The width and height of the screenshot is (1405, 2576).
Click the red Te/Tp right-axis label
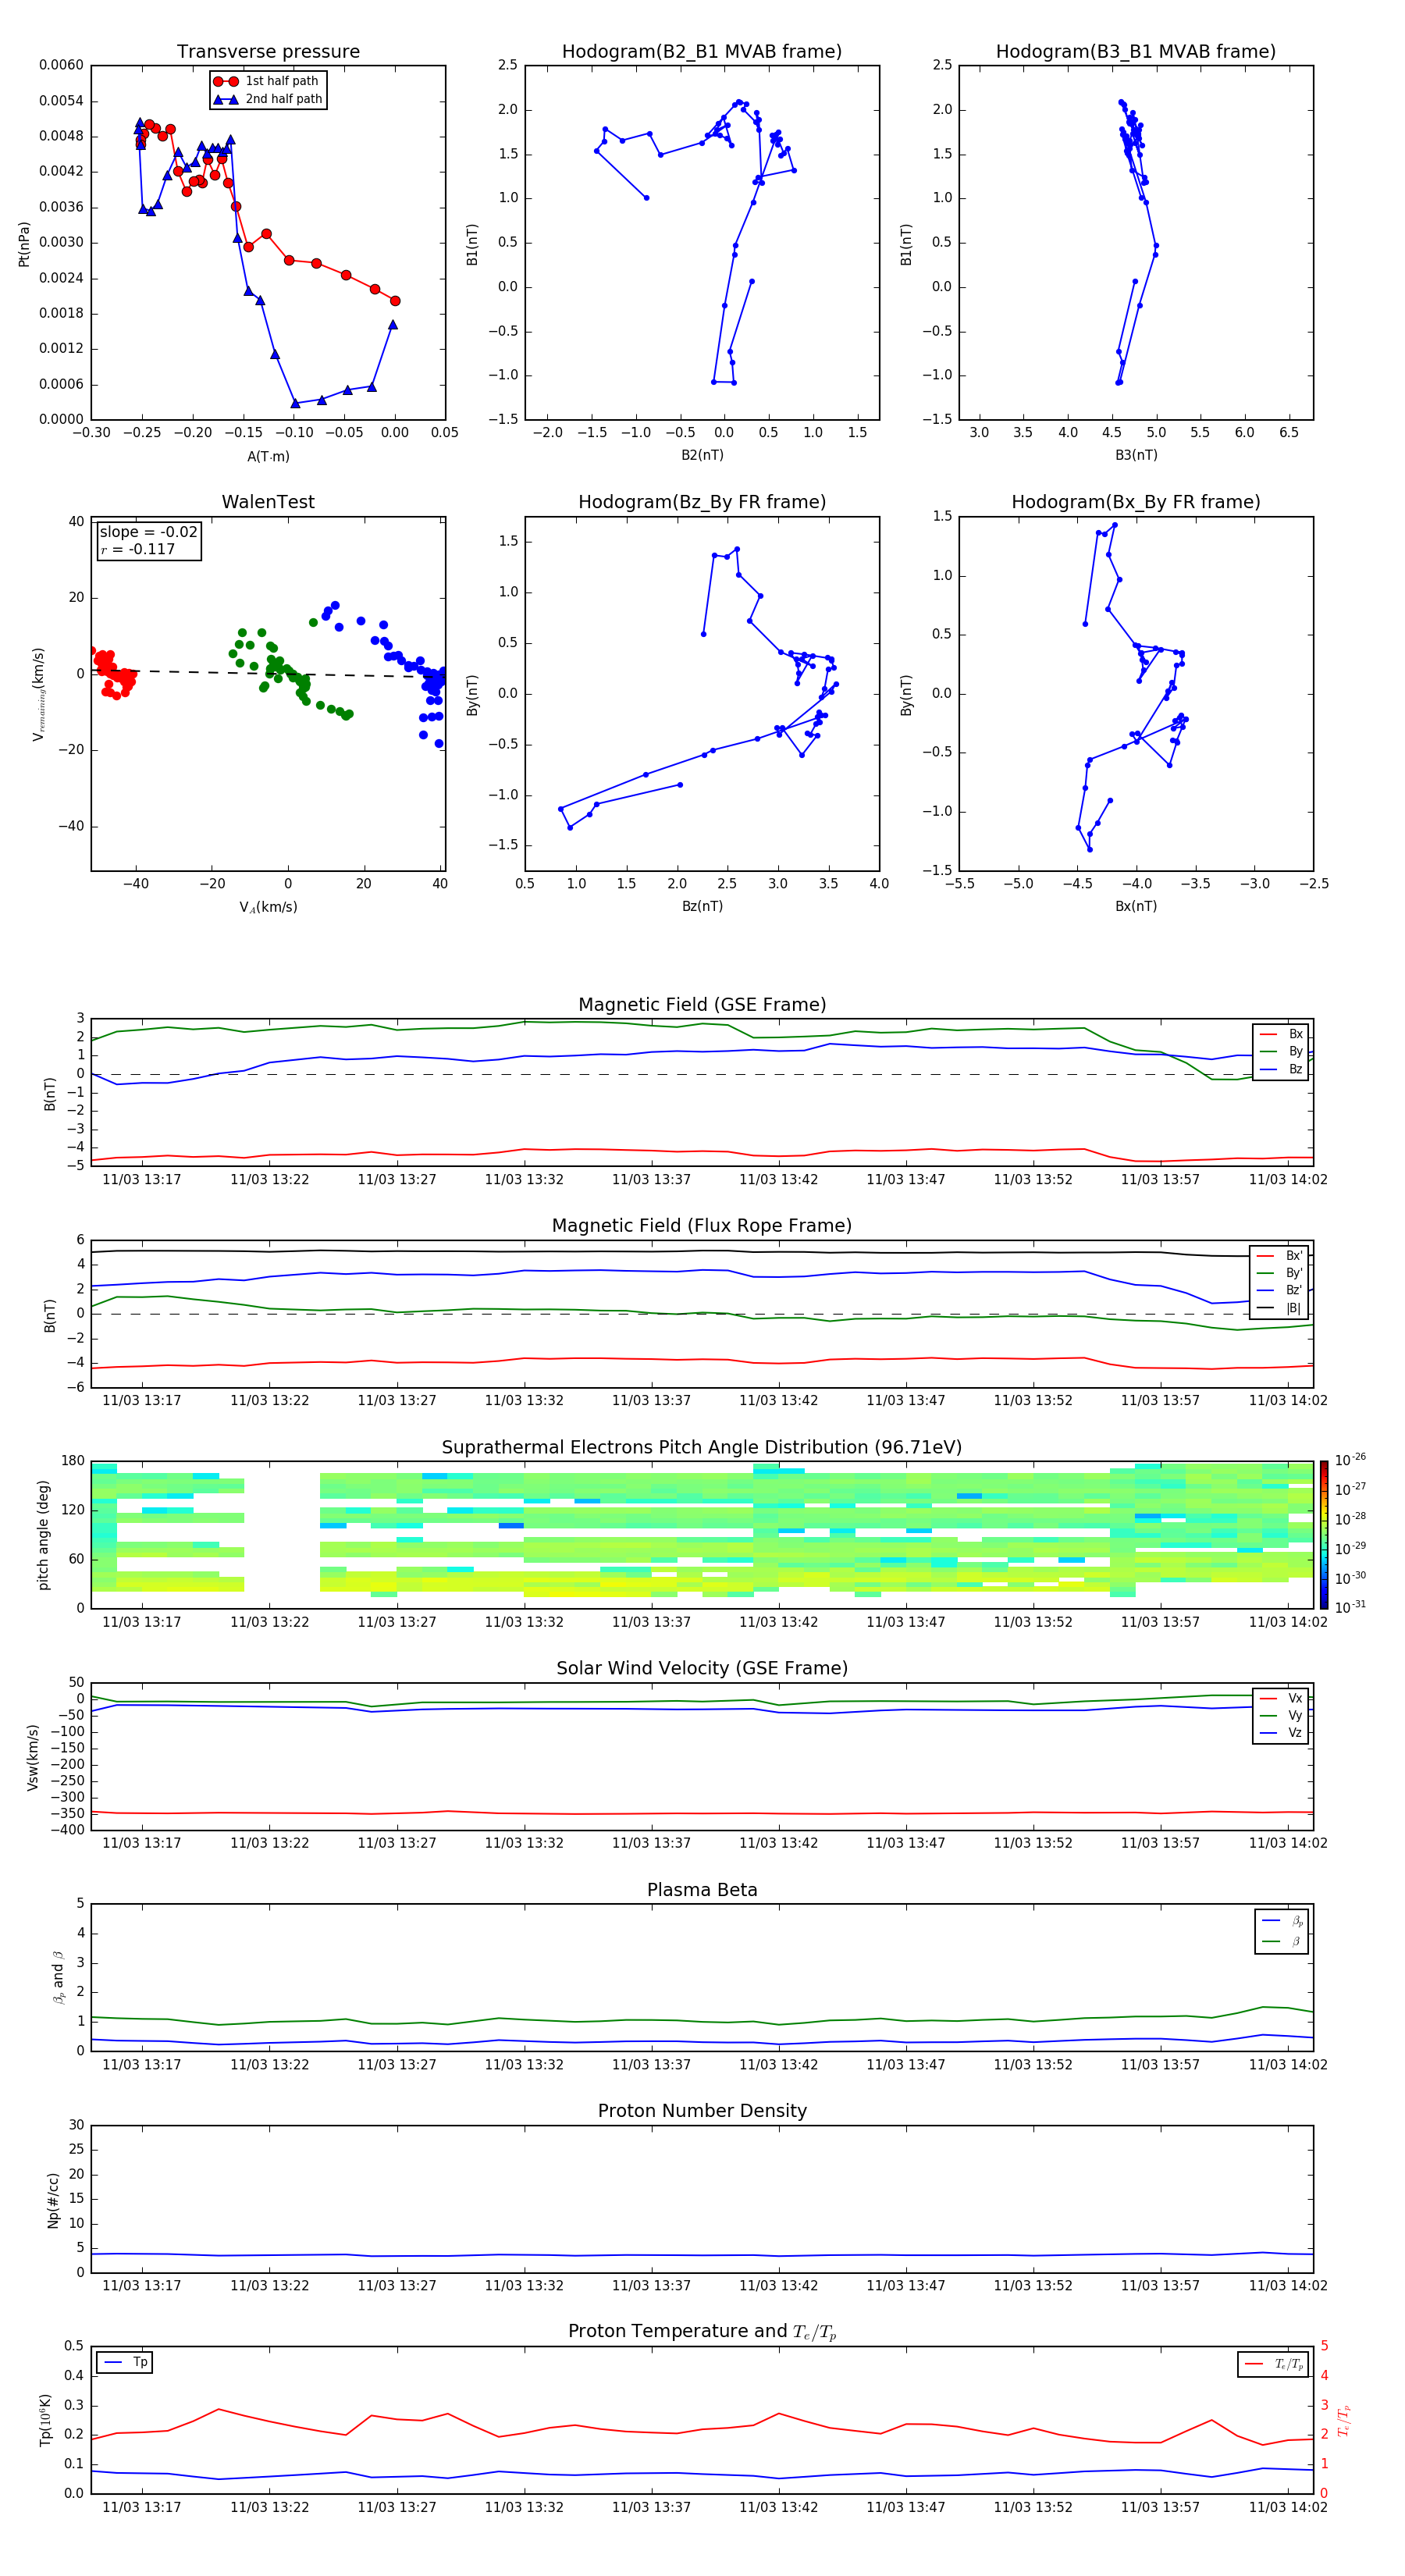(x=1344, y=2420)
